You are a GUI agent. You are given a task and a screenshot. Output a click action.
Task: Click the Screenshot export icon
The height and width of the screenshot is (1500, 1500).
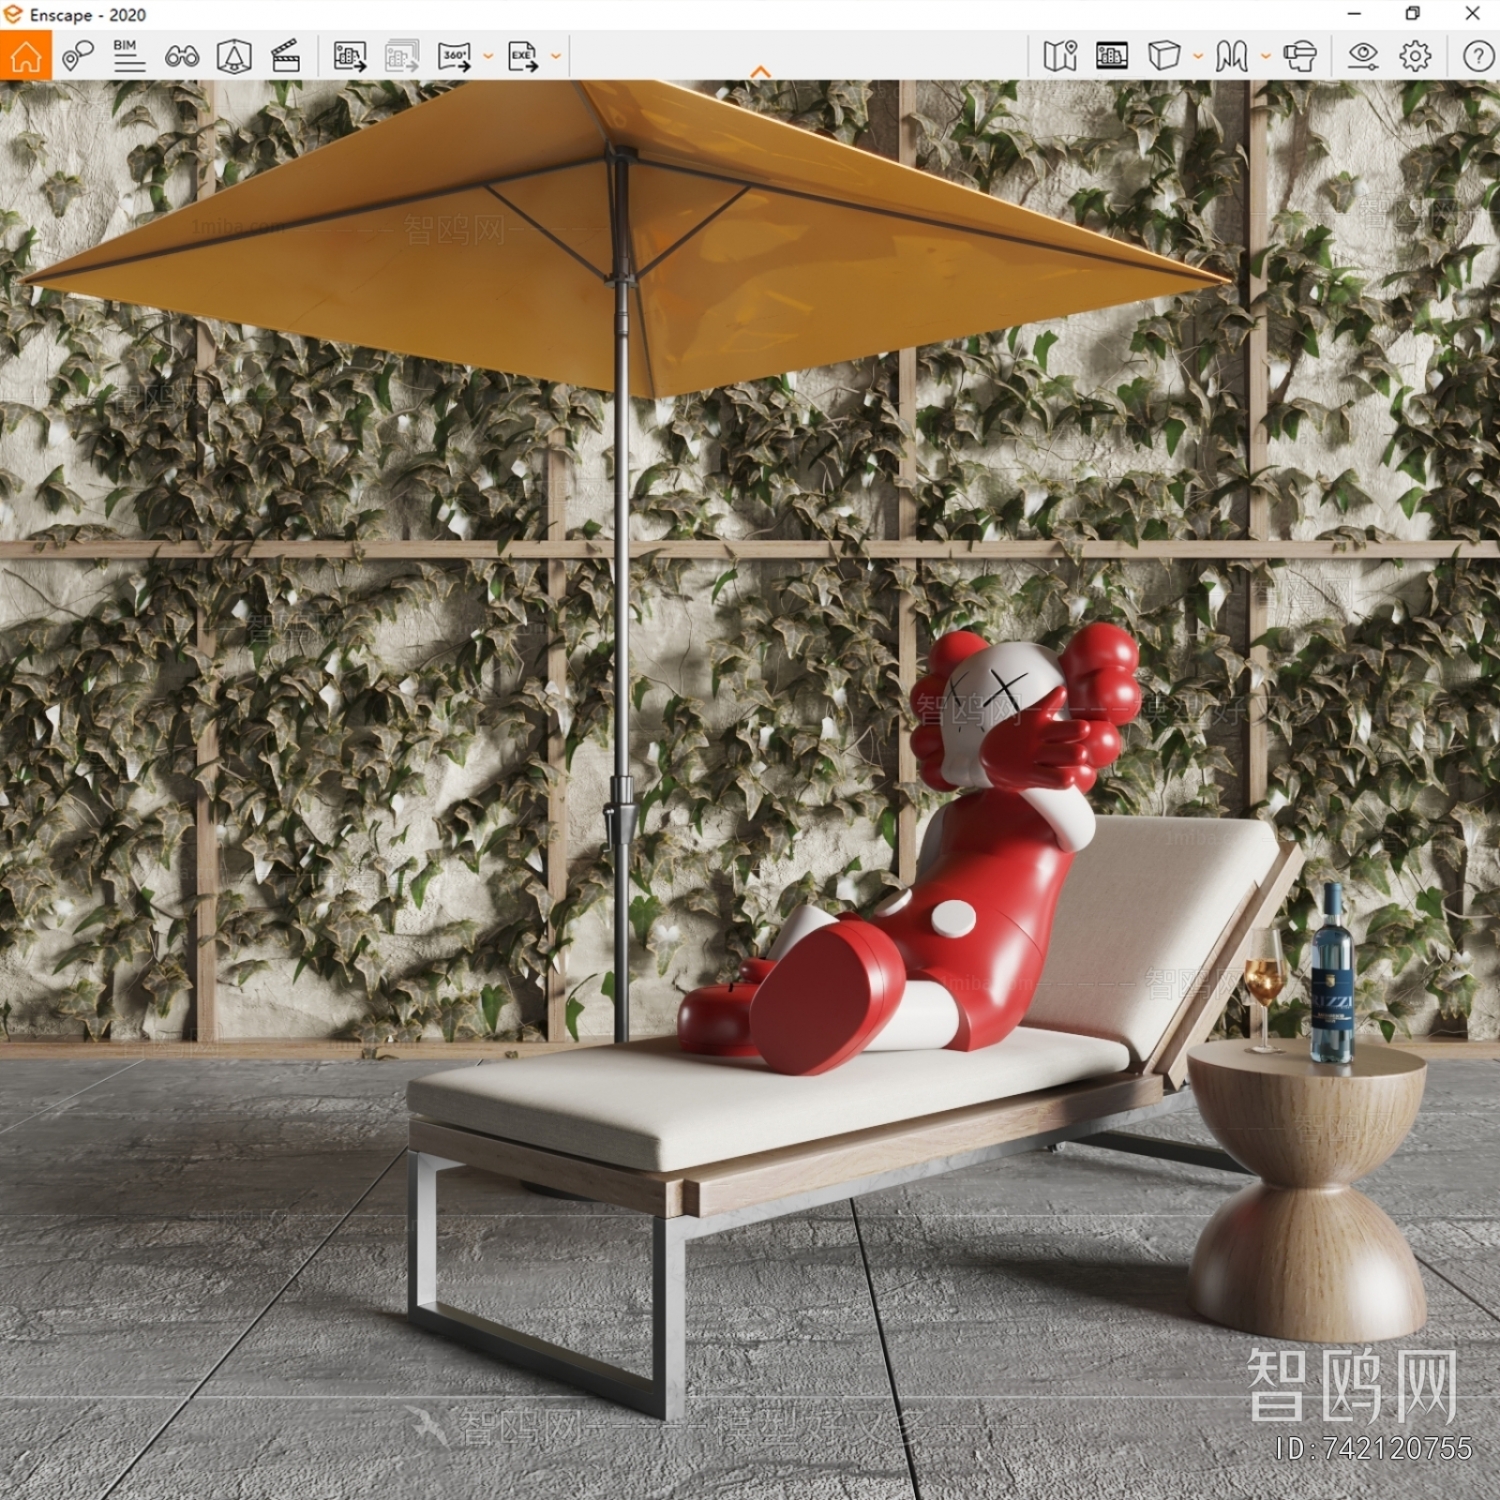(x=350, y=56)
